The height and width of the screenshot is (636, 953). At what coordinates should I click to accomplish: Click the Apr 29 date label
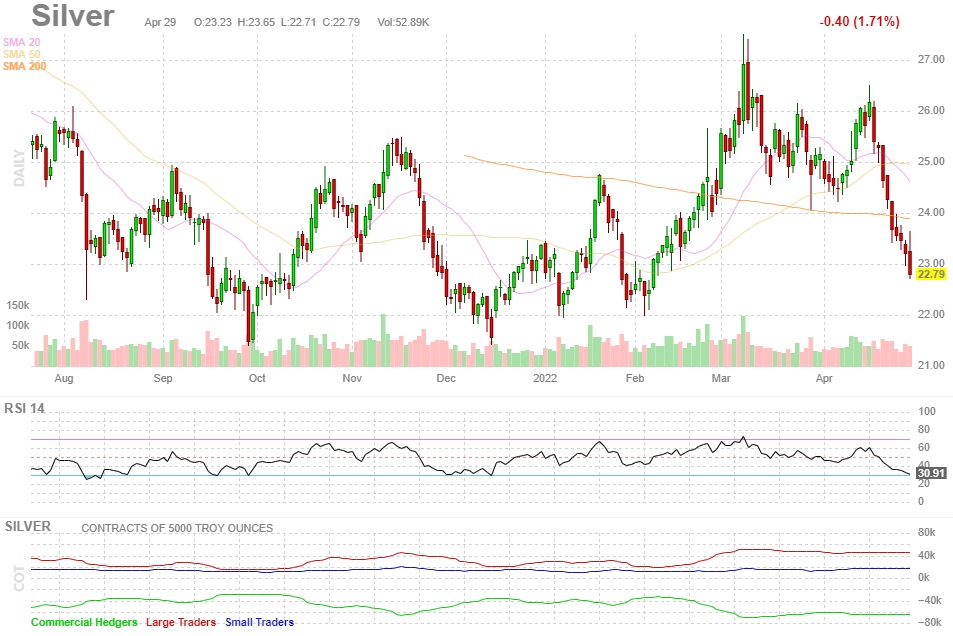point(160,22)
